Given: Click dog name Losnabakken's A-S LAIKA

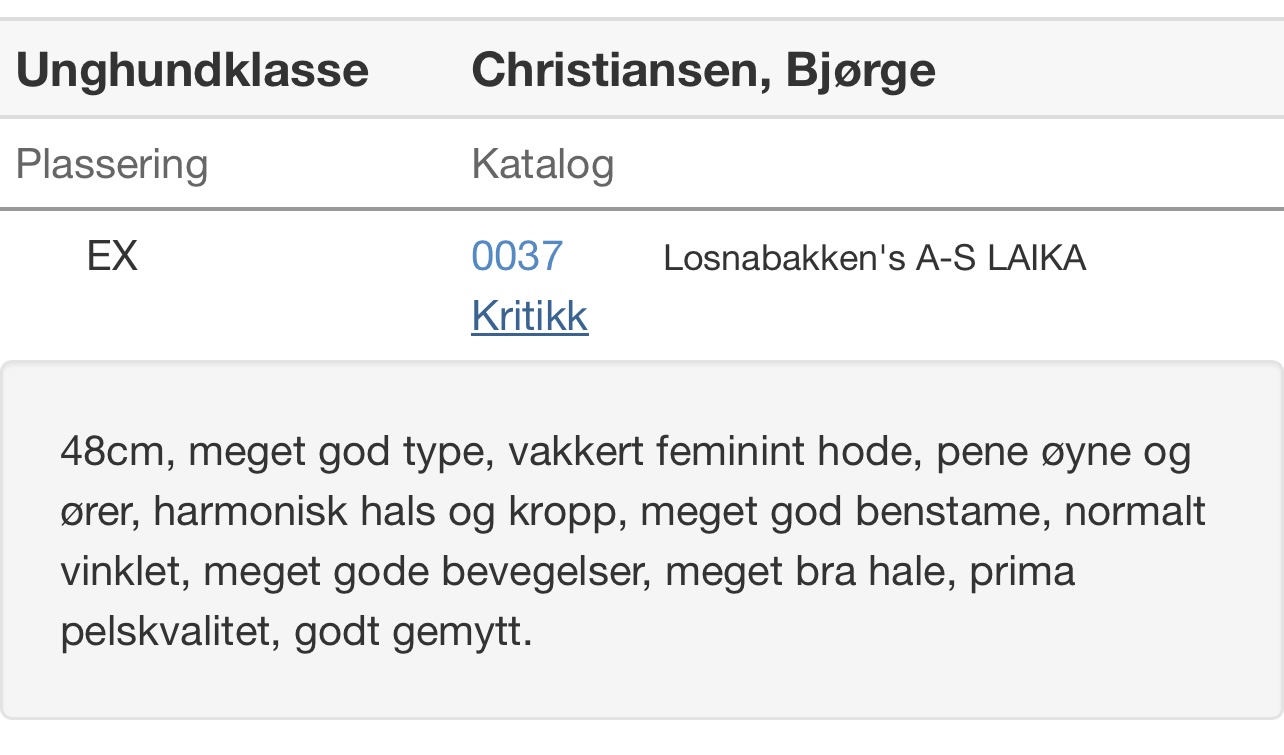Looking at the screenshot, I should 874,258.
